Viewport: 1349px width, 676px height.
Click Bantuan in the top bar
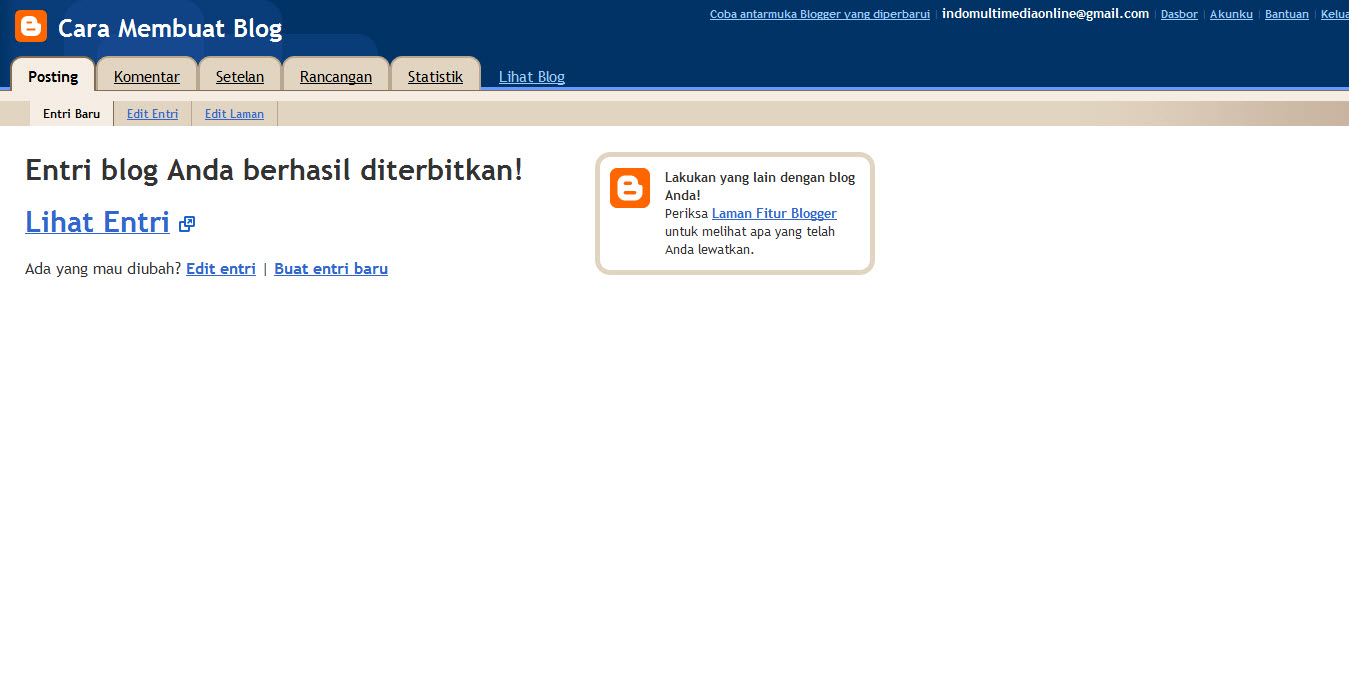pyautogui.click(x=1286, y=14)
